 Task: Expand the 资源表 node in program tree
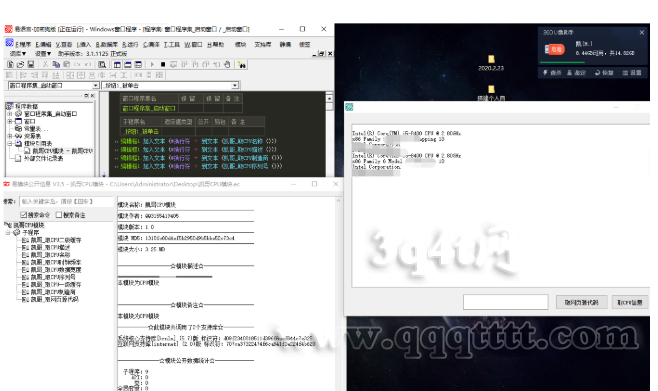[x=9, y=136]
